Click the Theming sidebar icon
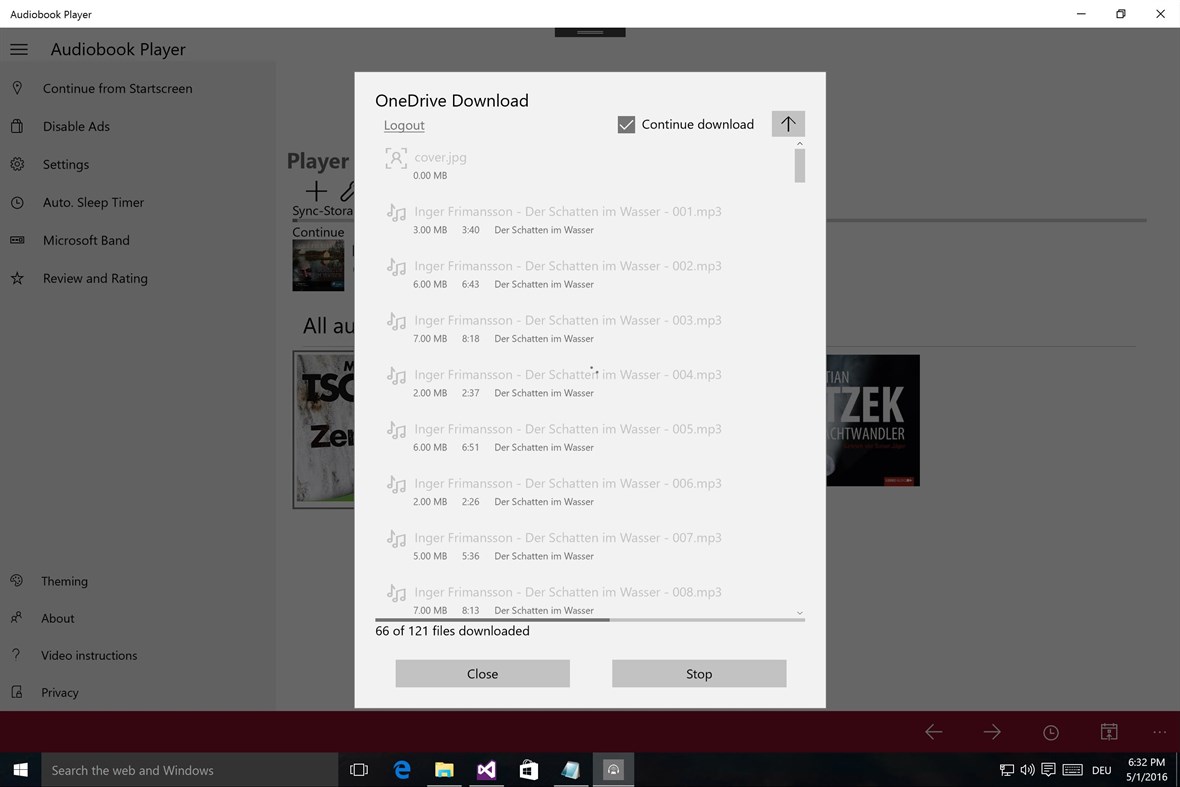The height and width of the screenshot is (787, 1180). click(17, 581)
